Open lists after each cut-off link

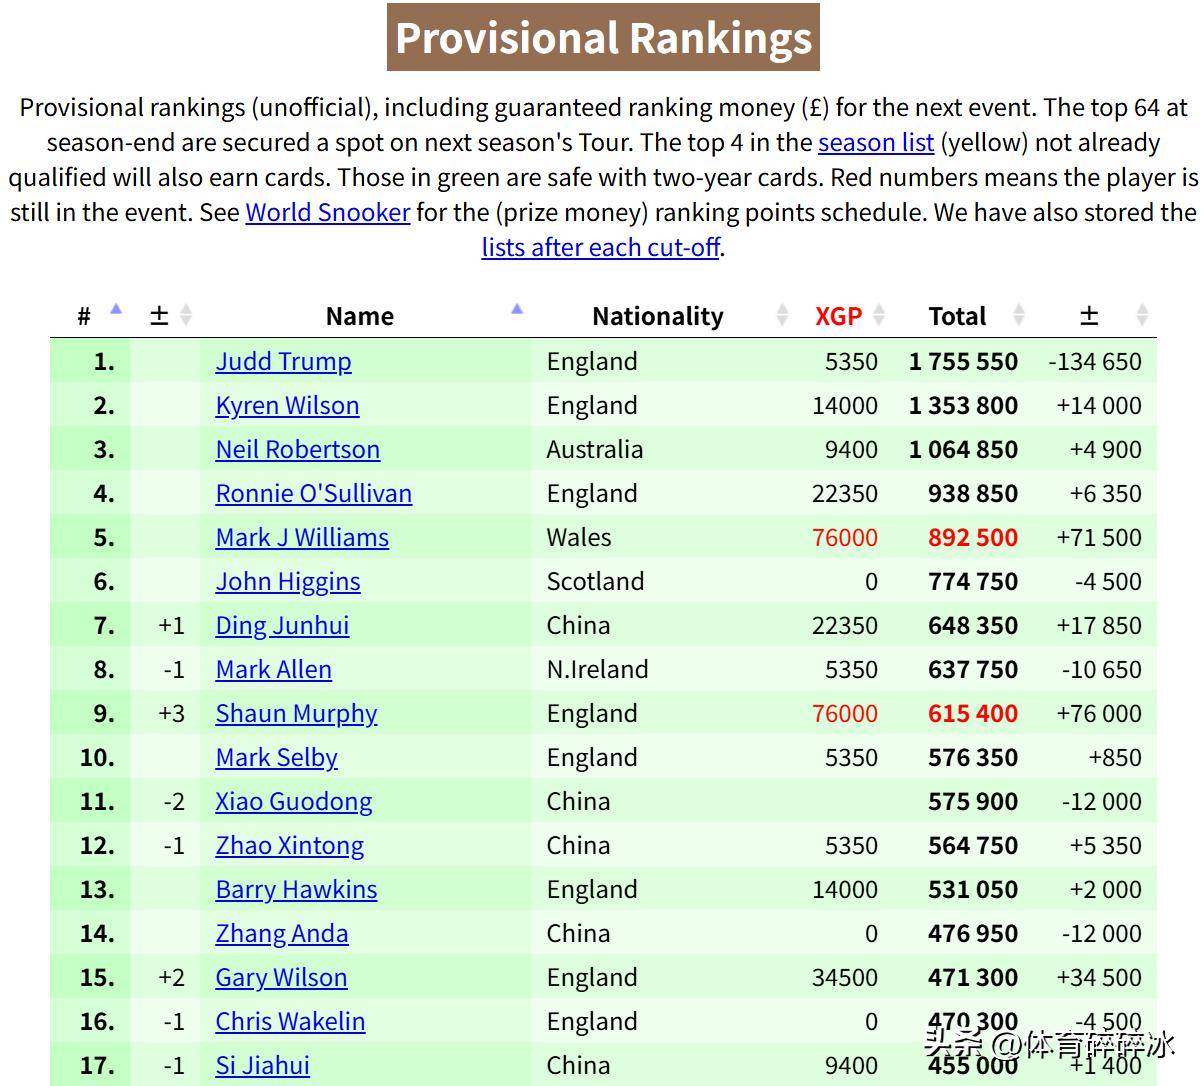coord(600,248)
